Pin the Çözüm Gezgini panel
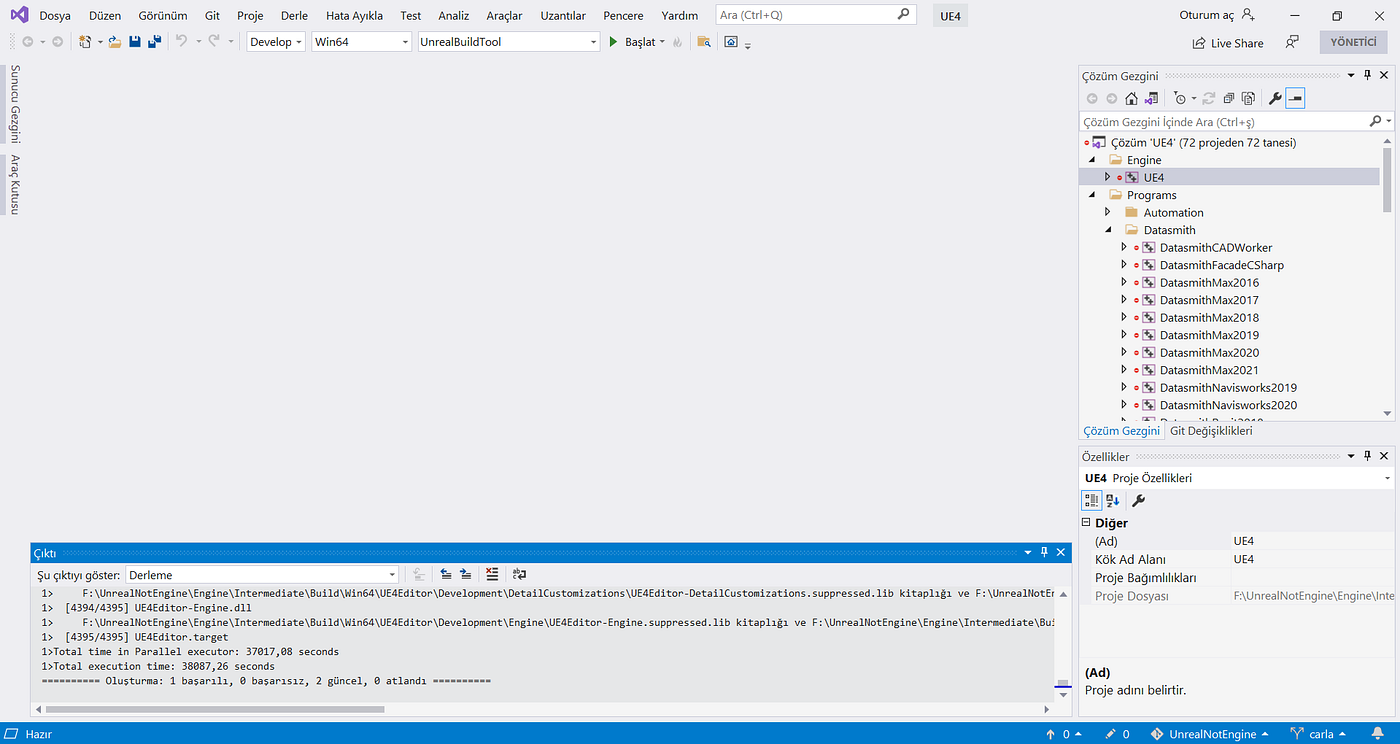 click(x=1367, y=75)
